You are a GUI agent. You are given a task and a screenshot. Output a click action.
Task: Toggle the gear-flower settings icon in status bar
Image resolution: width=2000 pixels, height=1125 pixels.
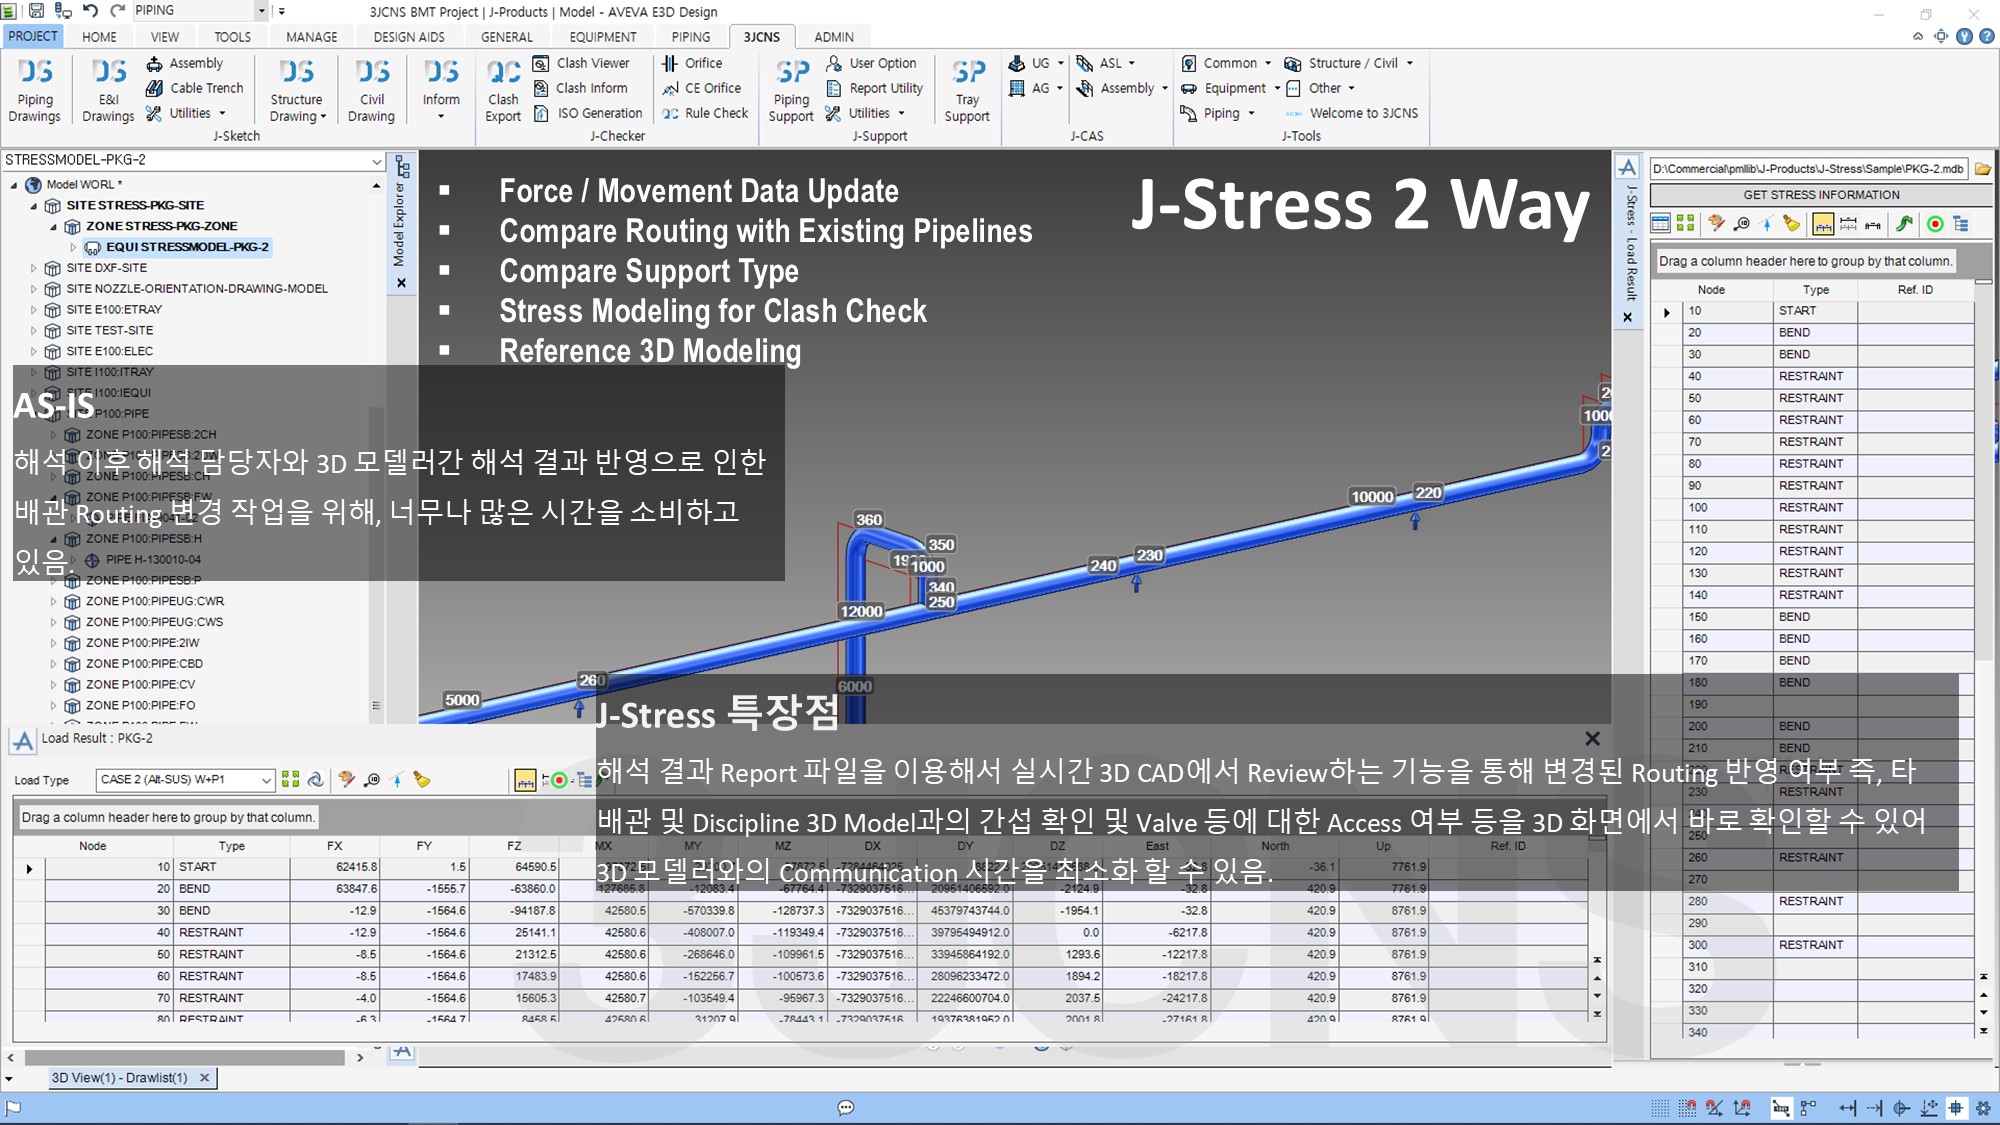click(1982, 1107)
